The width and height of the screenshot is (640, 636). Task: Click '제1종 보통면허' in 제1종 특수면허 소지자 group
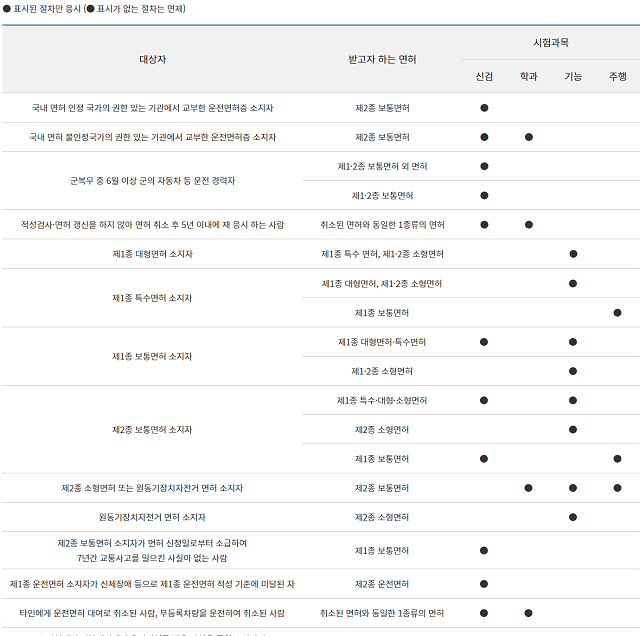(x=382, y=313)
